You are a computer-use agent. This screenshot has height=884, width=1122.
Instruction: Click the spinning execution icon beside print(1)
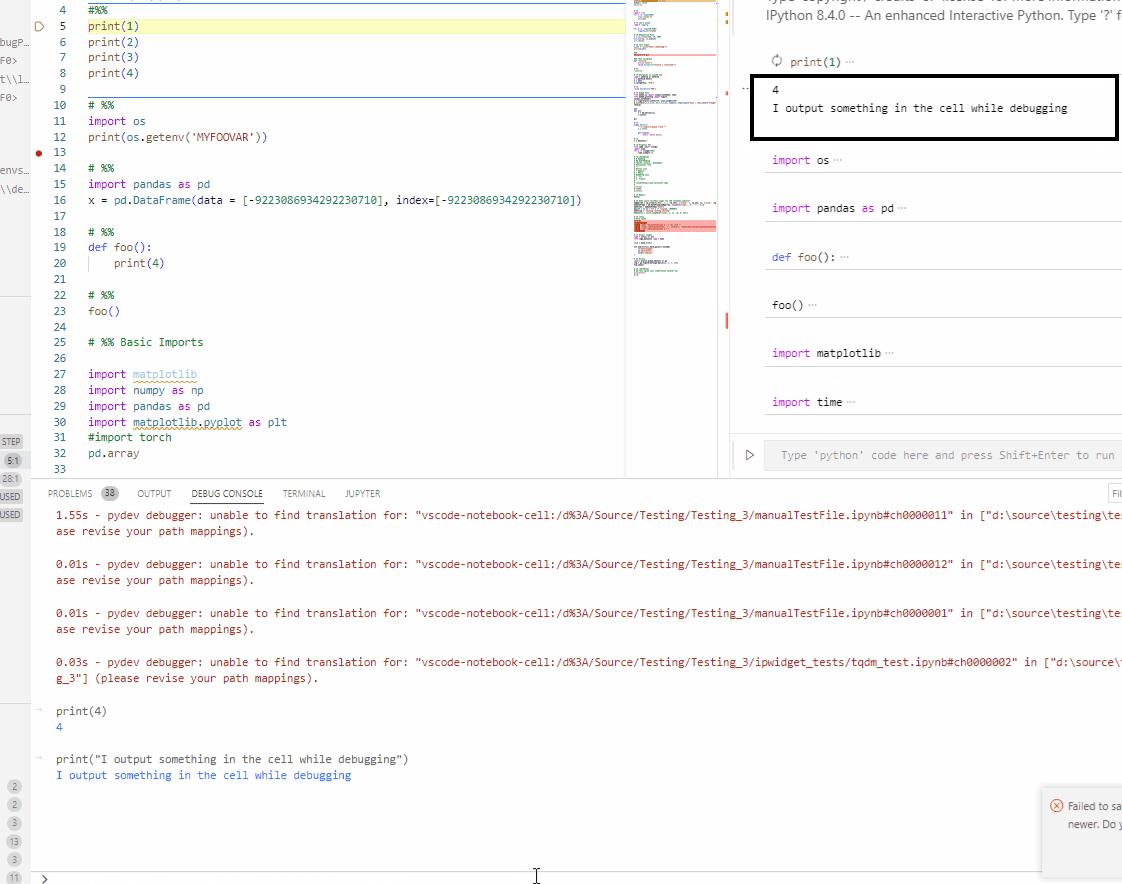[x=777, y=62]
